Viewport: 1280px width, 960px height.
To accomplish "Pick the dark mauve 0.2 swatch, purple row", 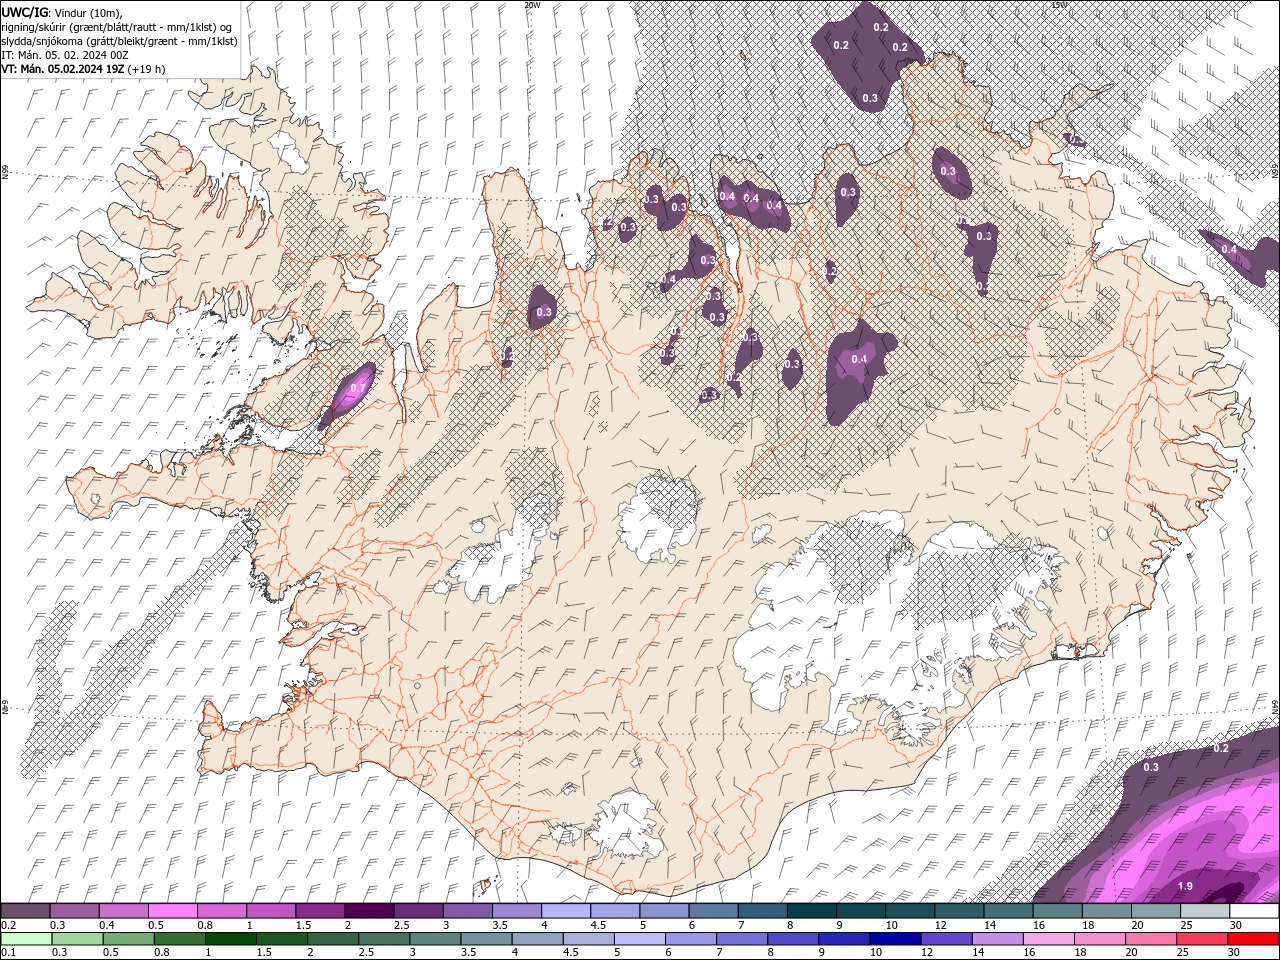I will pyautogui.click(x=26, y=911).
